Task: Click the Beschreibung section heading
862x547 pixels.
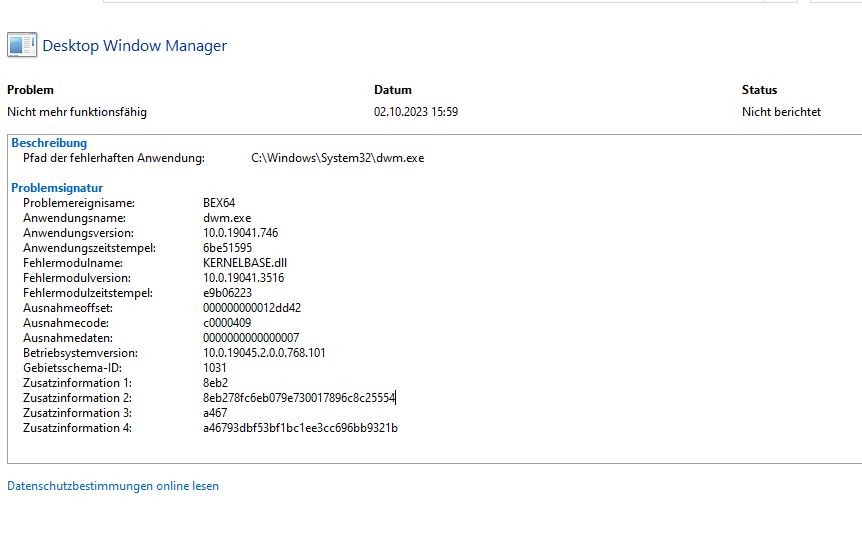Action: click(49, 143)
